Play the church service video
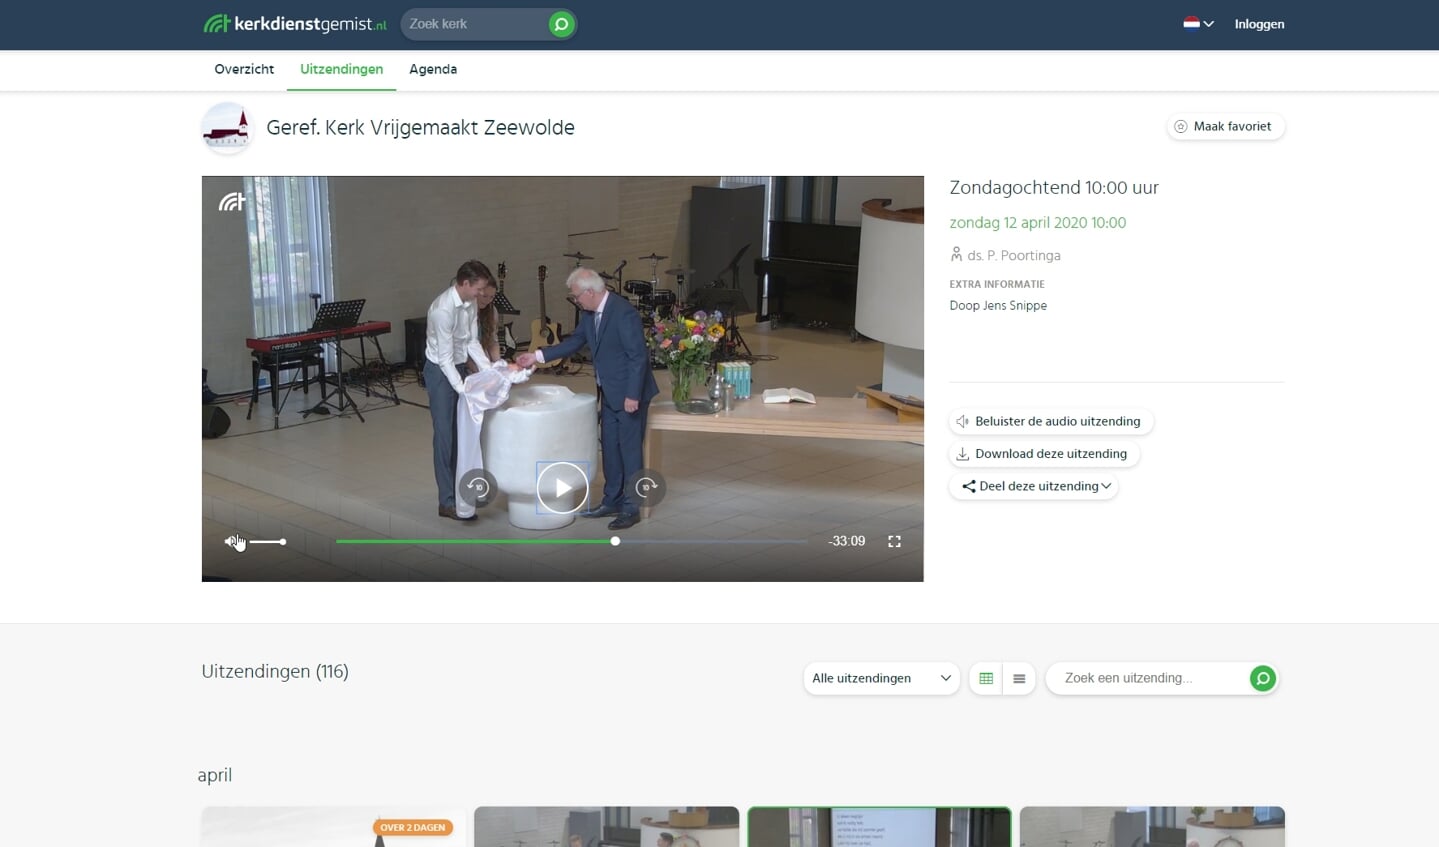The height and width of the screenshot is (847, 1439). click(562, 488)
